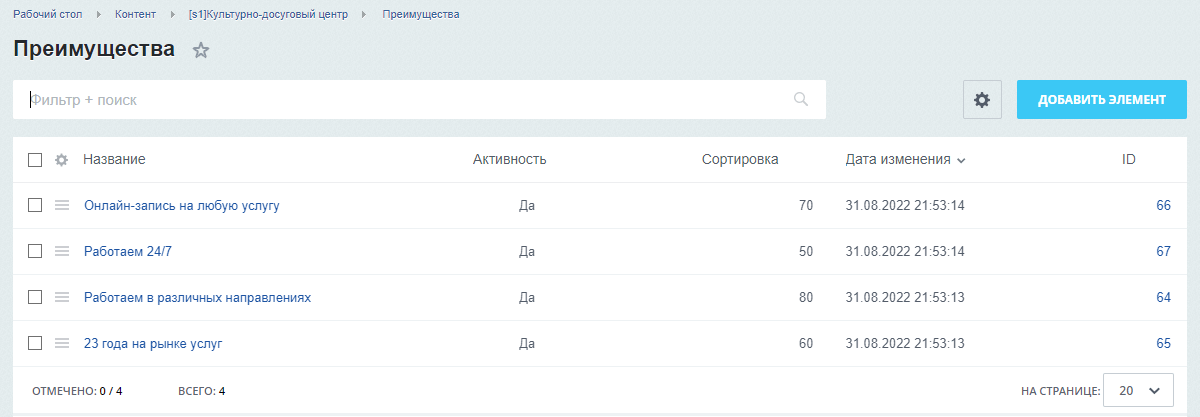Check the row Работаем 24/7
This screenshot has height=417, width=1200.
click(35, 251)
